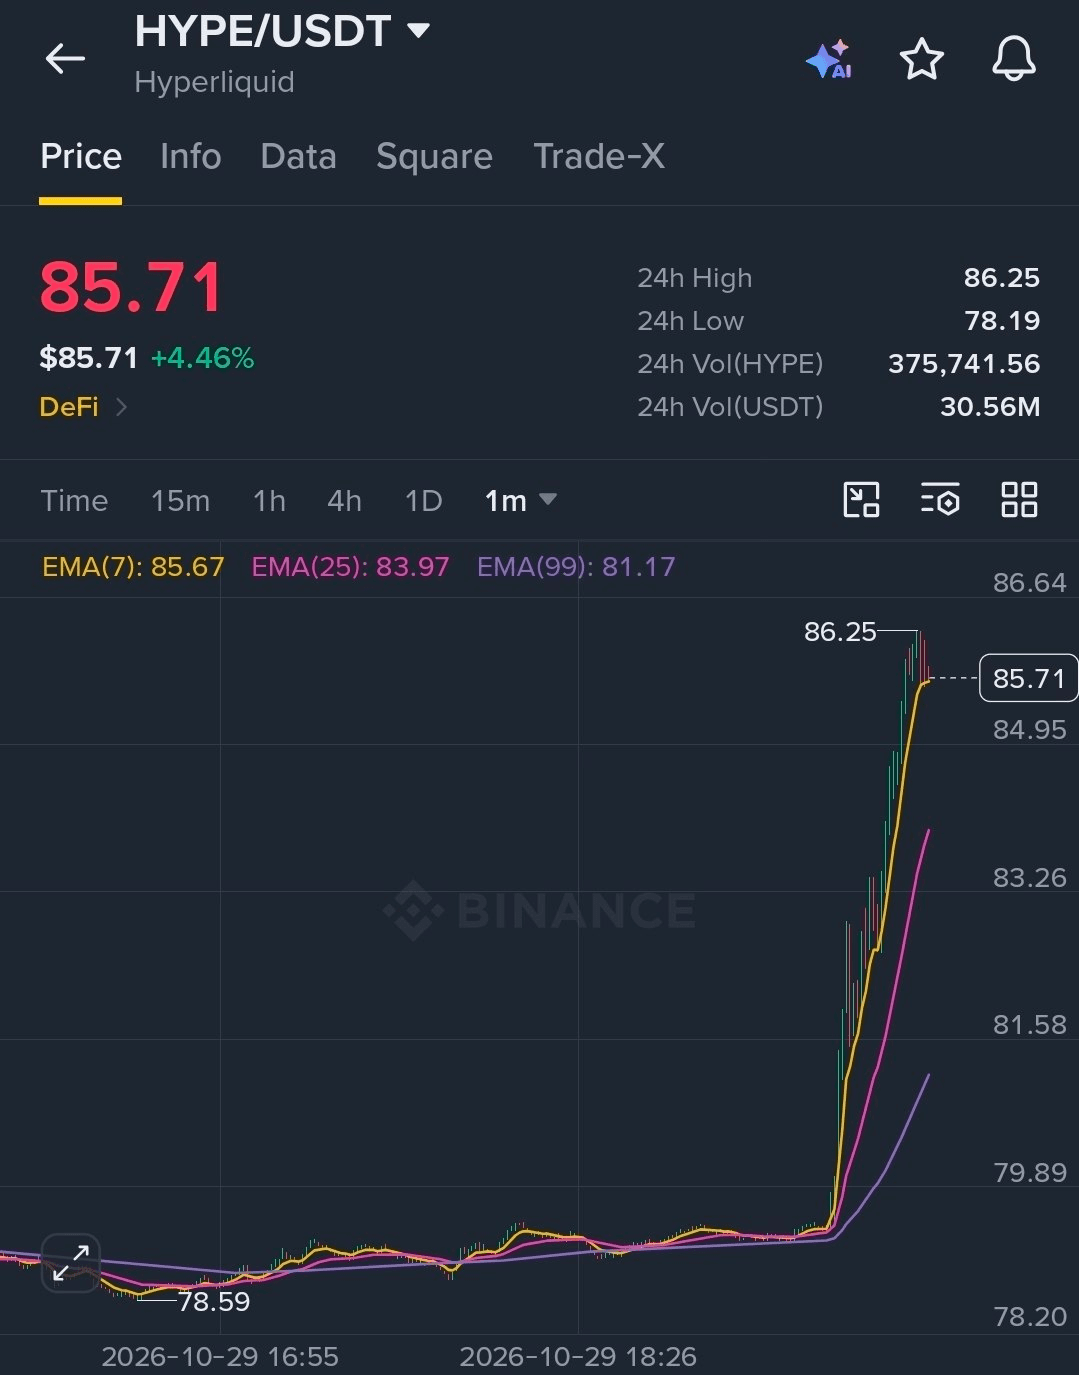Open the Trade-X tab

pyautogui.click(x=599, y=157)
